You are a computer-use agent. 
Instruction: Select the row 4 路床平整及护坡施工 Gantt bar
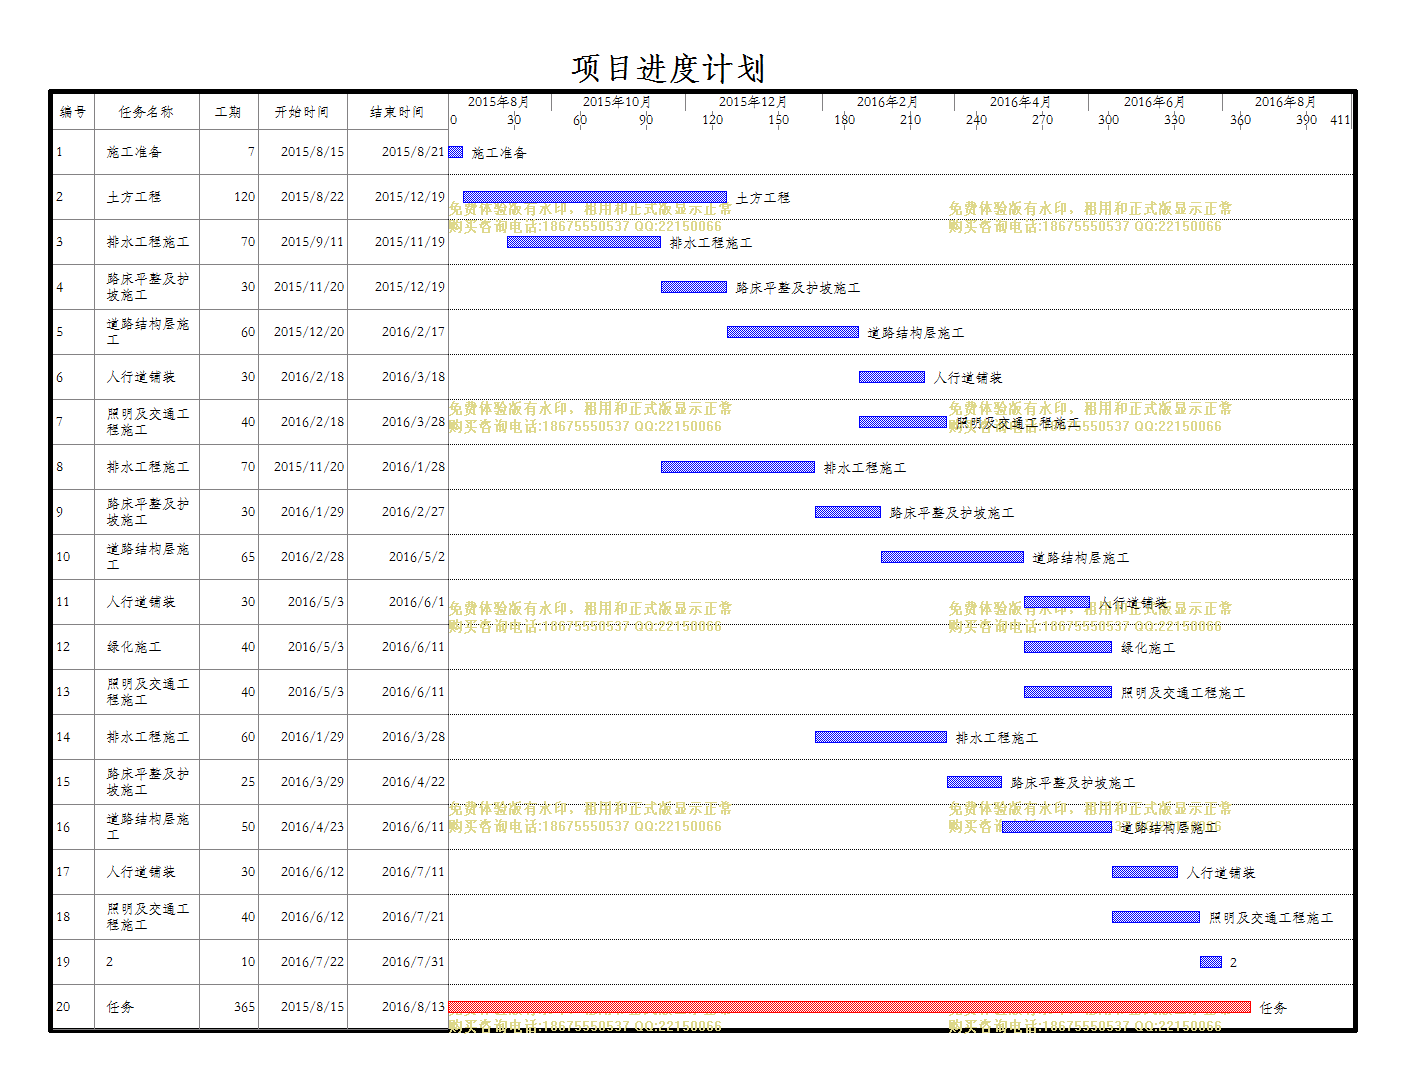[694, 287]
